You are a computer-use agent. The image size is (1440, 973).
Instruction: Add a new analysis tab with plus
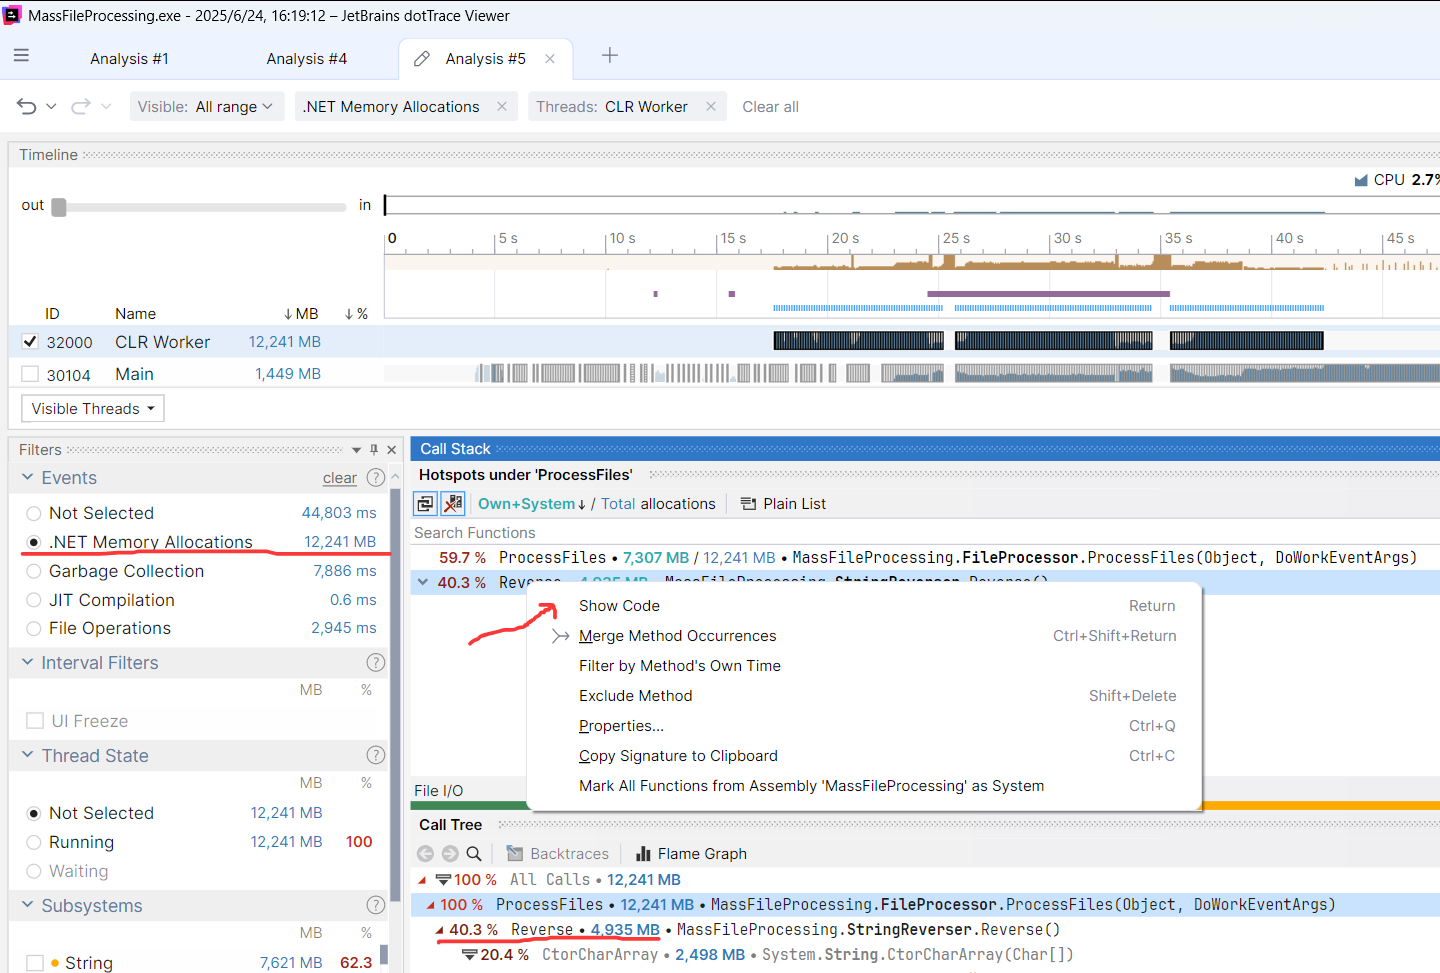coord(609,56)
